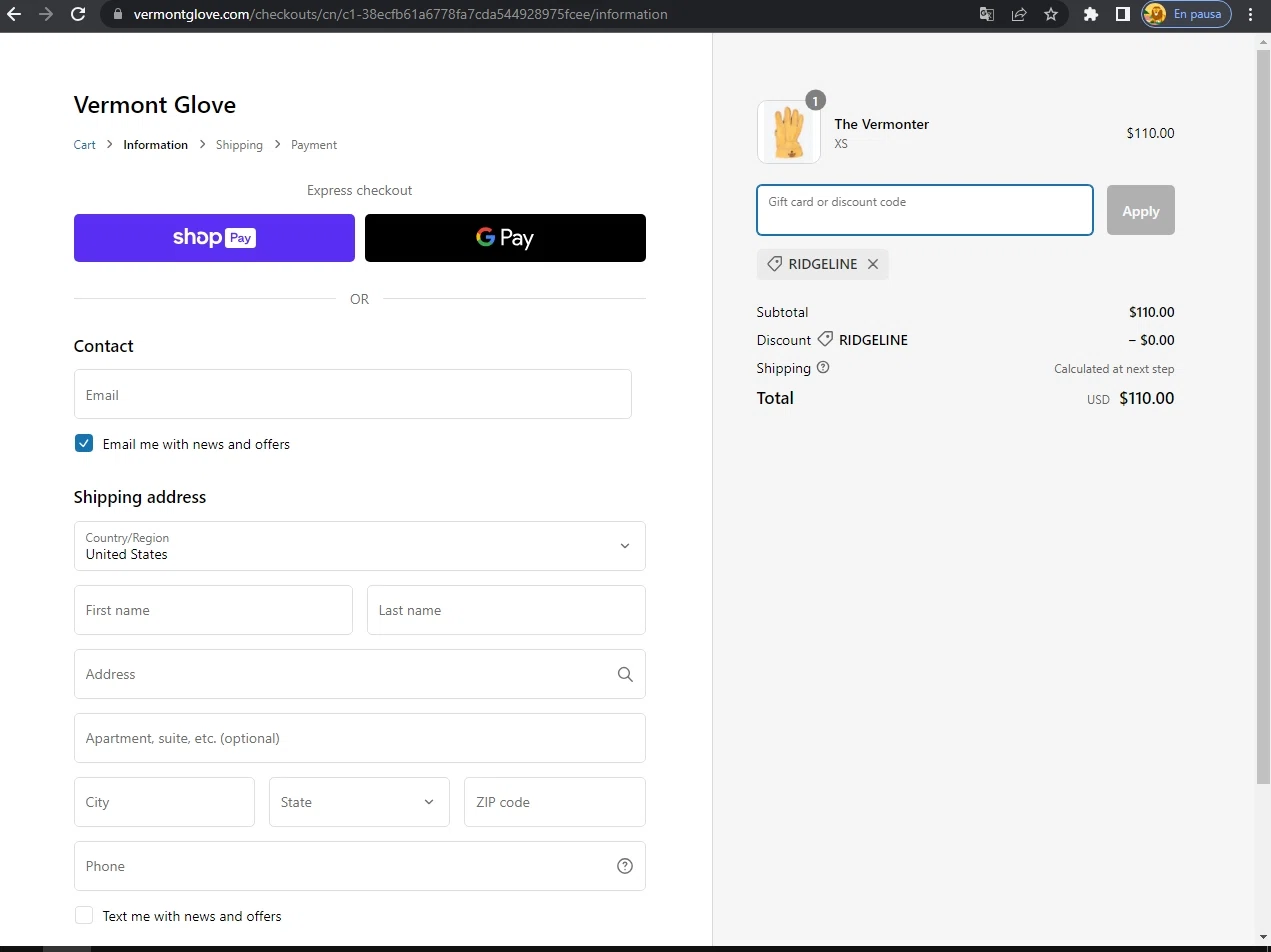This screenshot has height=952, width=1271.
Task: Open the Chrome extensions puzzle icon
Action: pos(1091,14)
